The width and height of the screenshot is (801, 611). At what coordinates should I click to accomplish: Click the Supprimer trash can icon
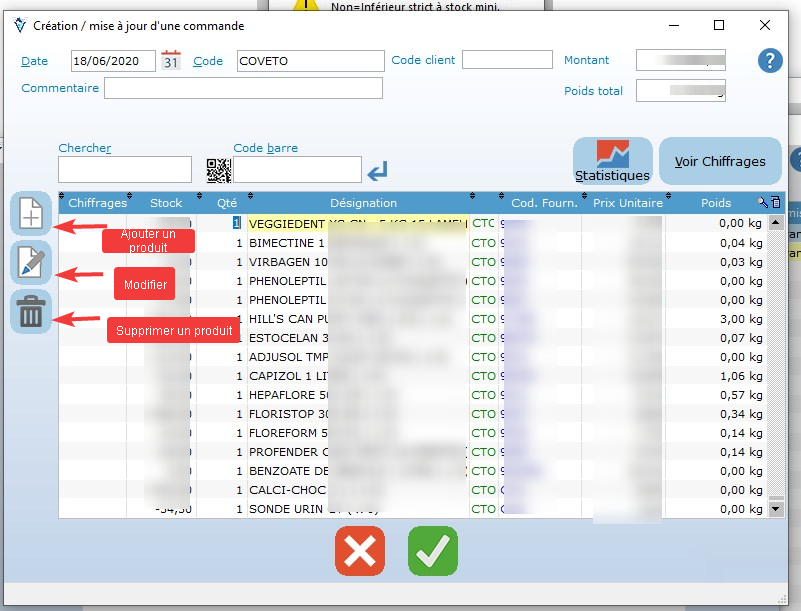31,312
